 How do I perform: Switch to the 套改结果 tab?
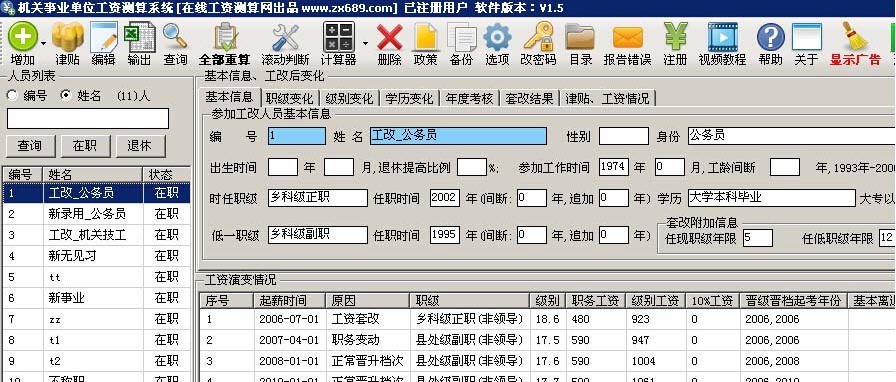pos(529,98)
